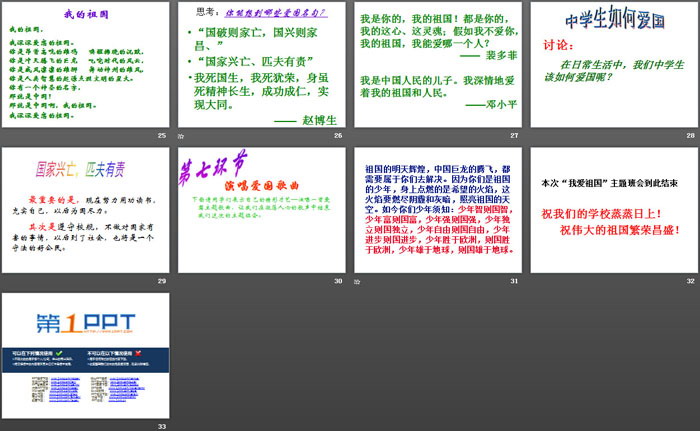700x431 pixels.
Task: Select slide 28 thumbnail titled 中学生如何爱国
Action: 614,64
